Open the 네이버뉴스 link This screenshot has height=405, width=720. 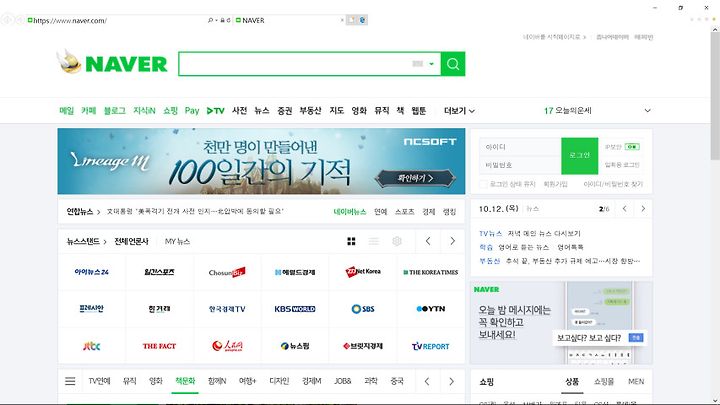pyautogui.click(x=350, y=212)
